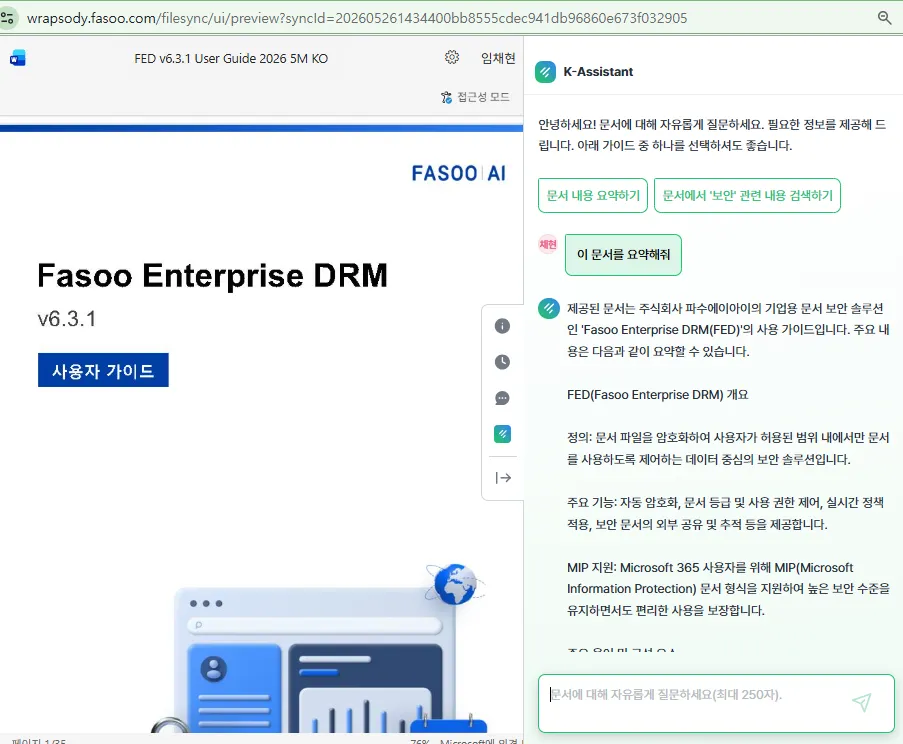This screenshot has width=903, height=744.
Task: Click the Fasoo Enterprise DRM heading
Action: tap(213, 275)
